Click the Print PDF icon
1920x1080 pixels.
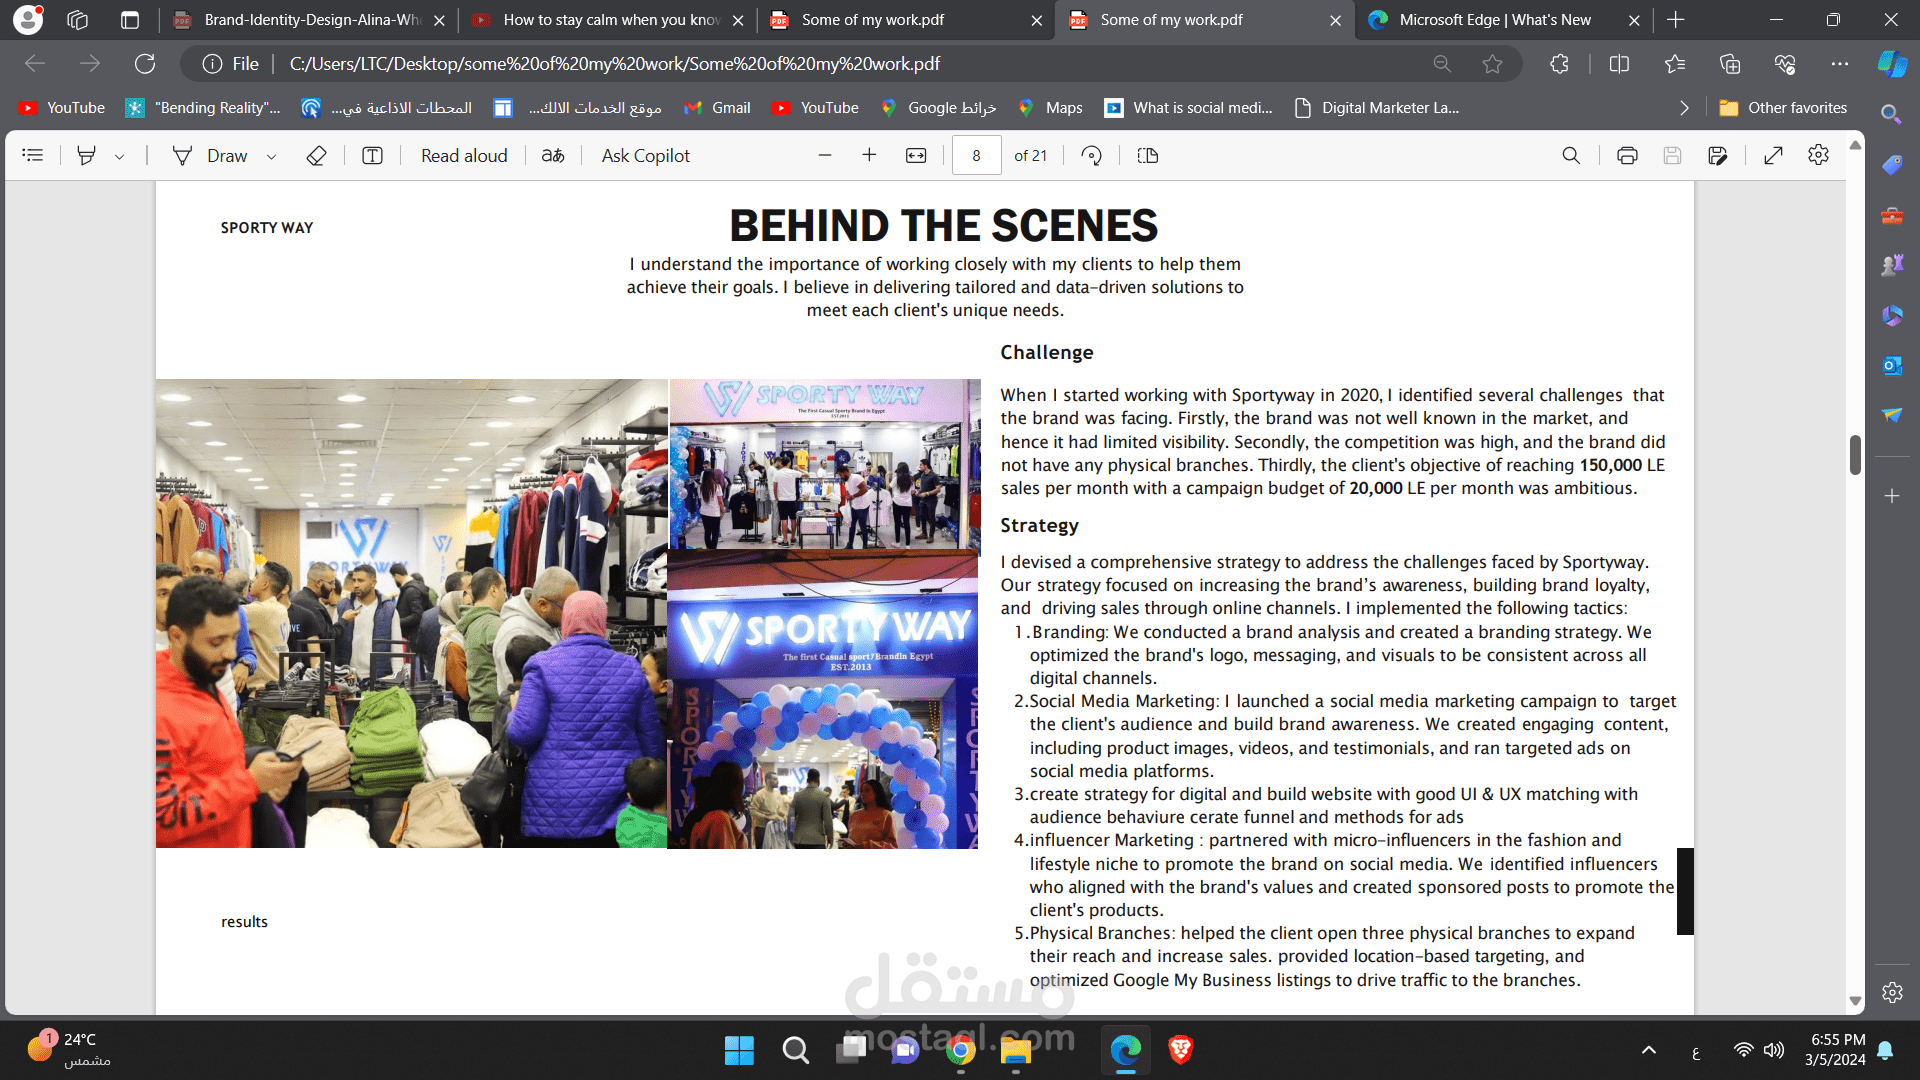coord(1627,155)
